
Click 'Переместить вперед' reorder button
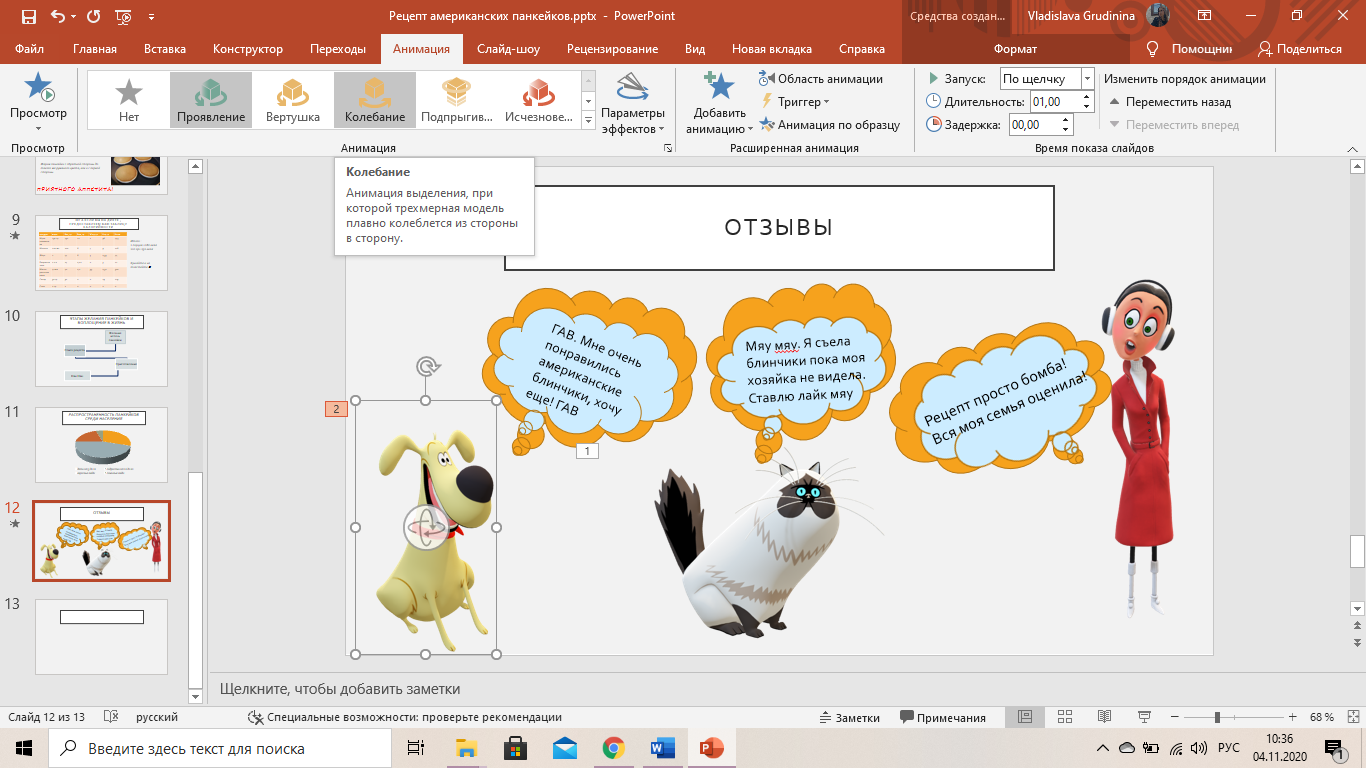click(1174, 125)
